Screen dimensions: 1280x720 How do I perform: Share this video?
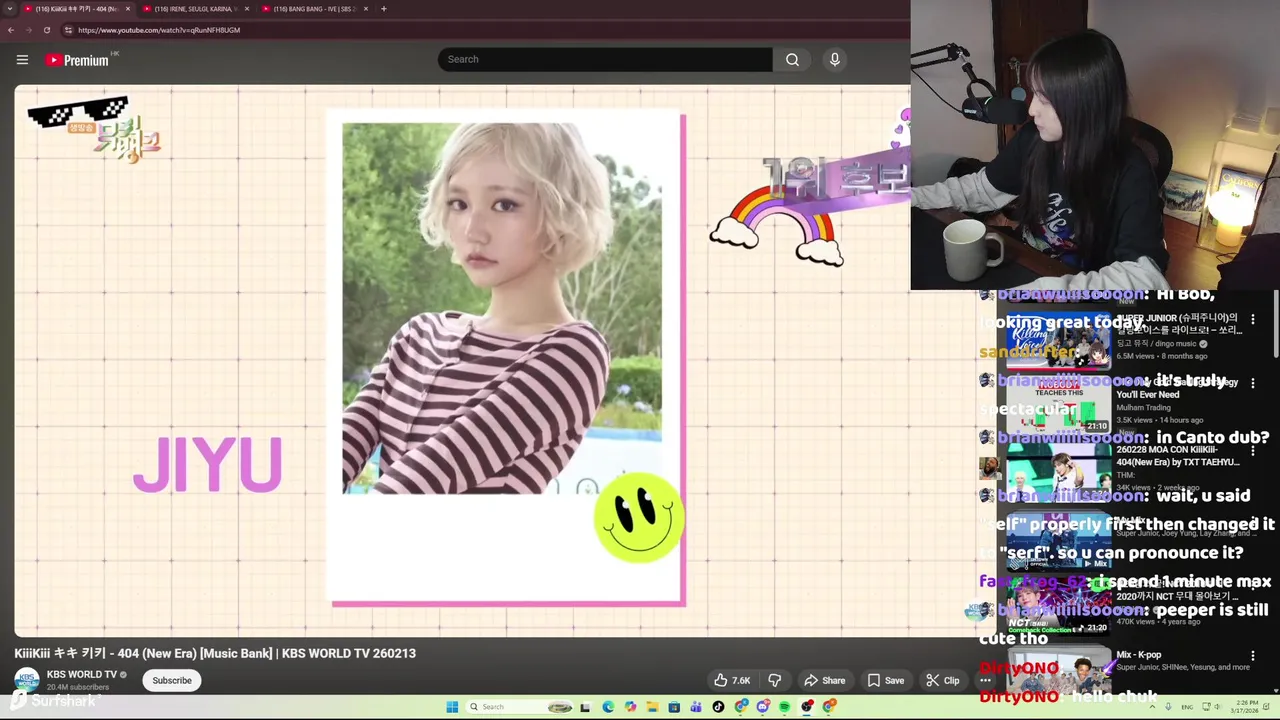825,680
